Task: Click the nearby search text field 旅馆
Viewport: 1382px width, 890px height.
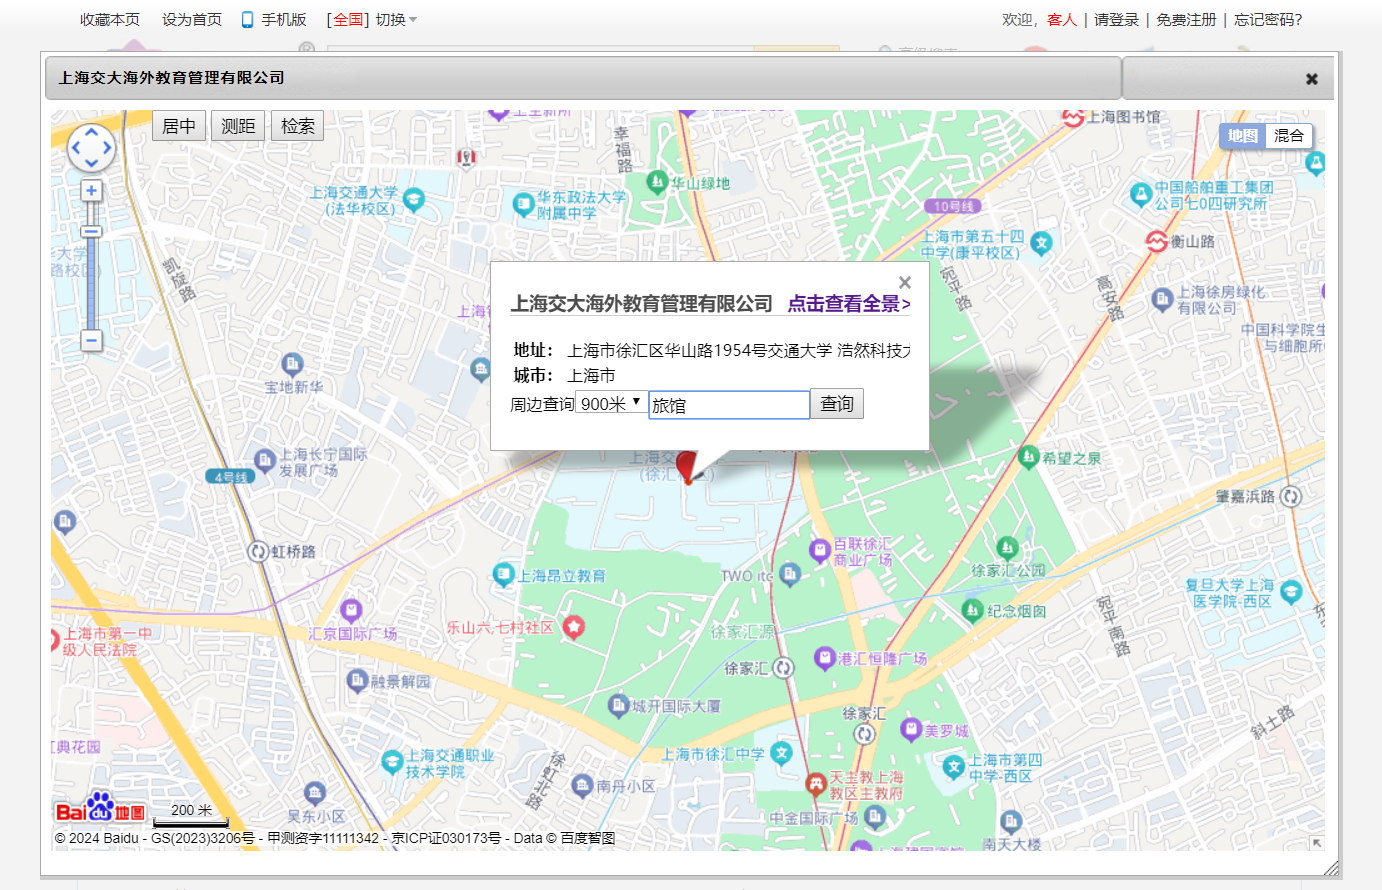Action: click(728, 405)
